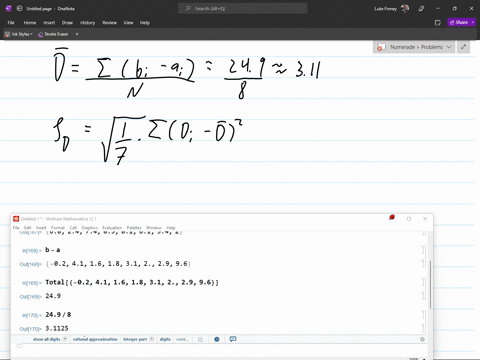Open the OneNote File menu
480x360 pixels.
pyautogui.click(x=11, y=23)
